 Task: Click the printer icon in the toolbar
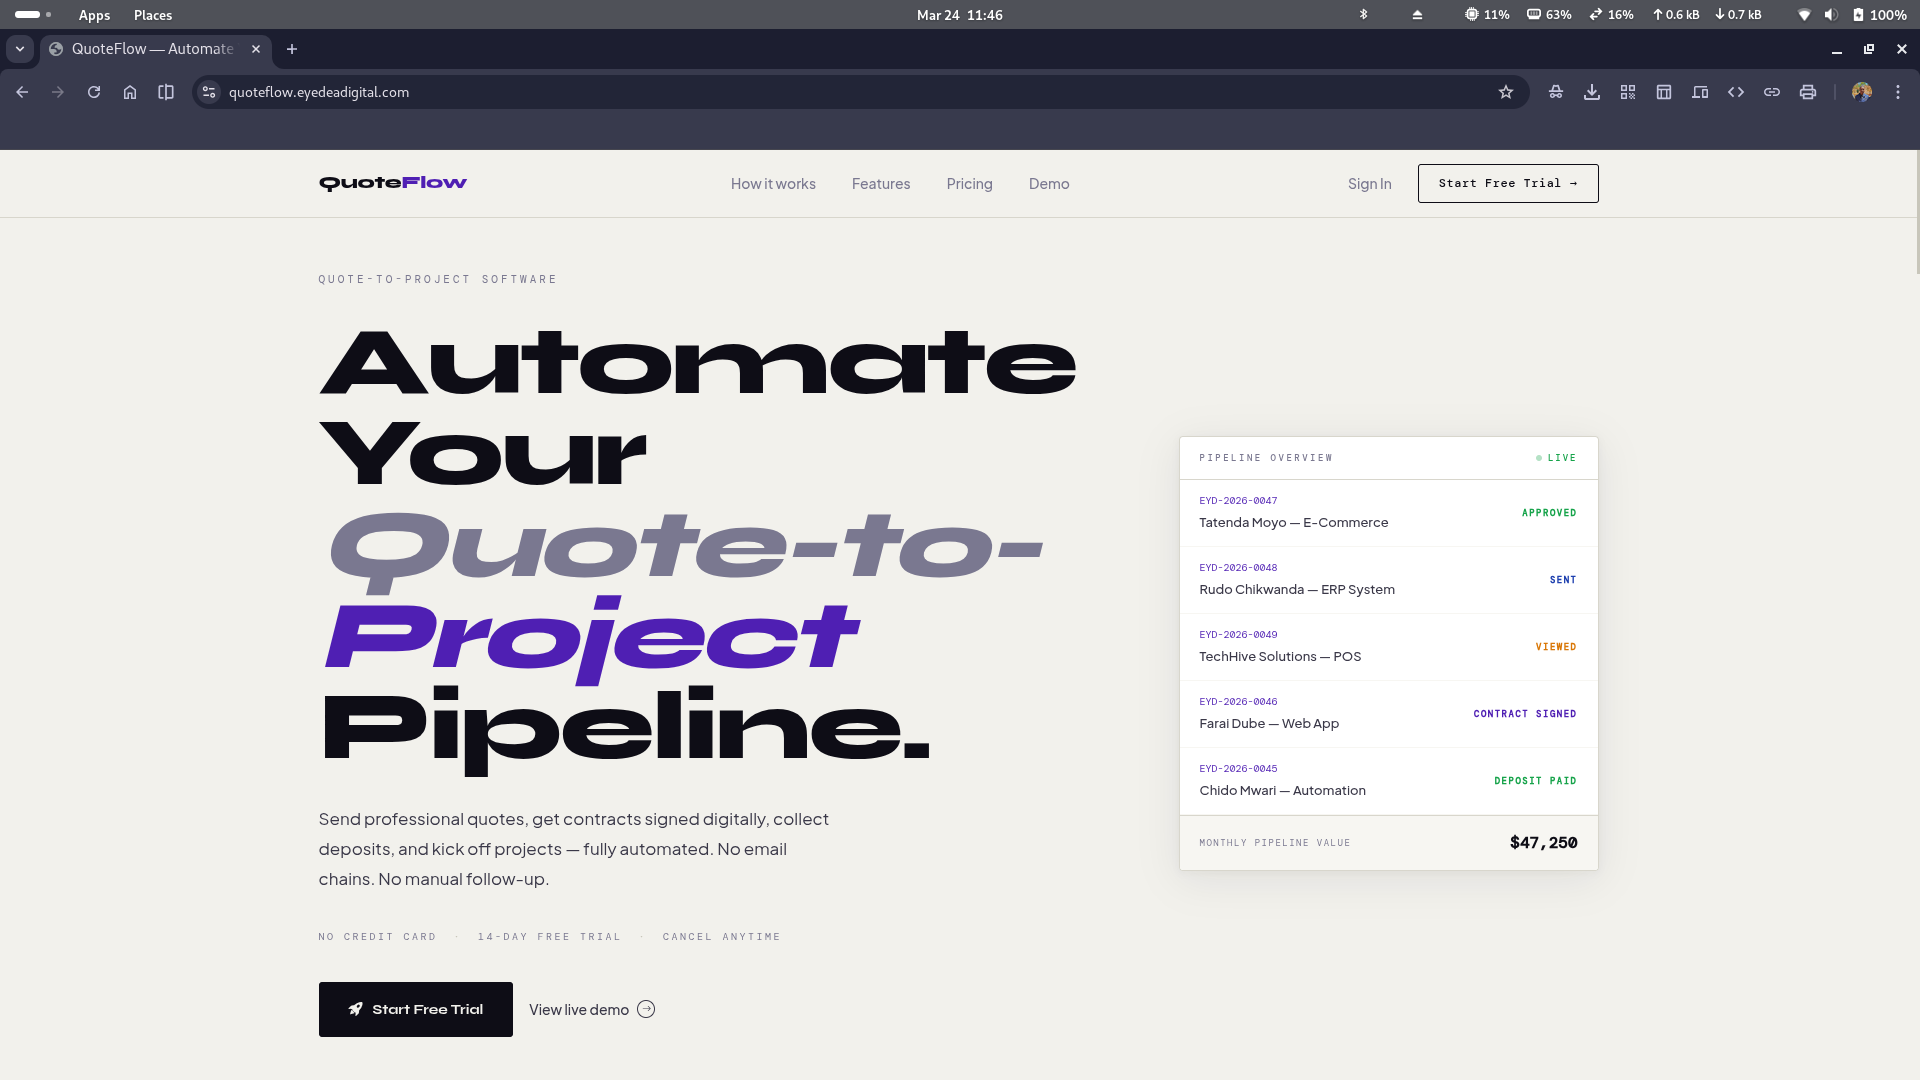point(1808,92)
